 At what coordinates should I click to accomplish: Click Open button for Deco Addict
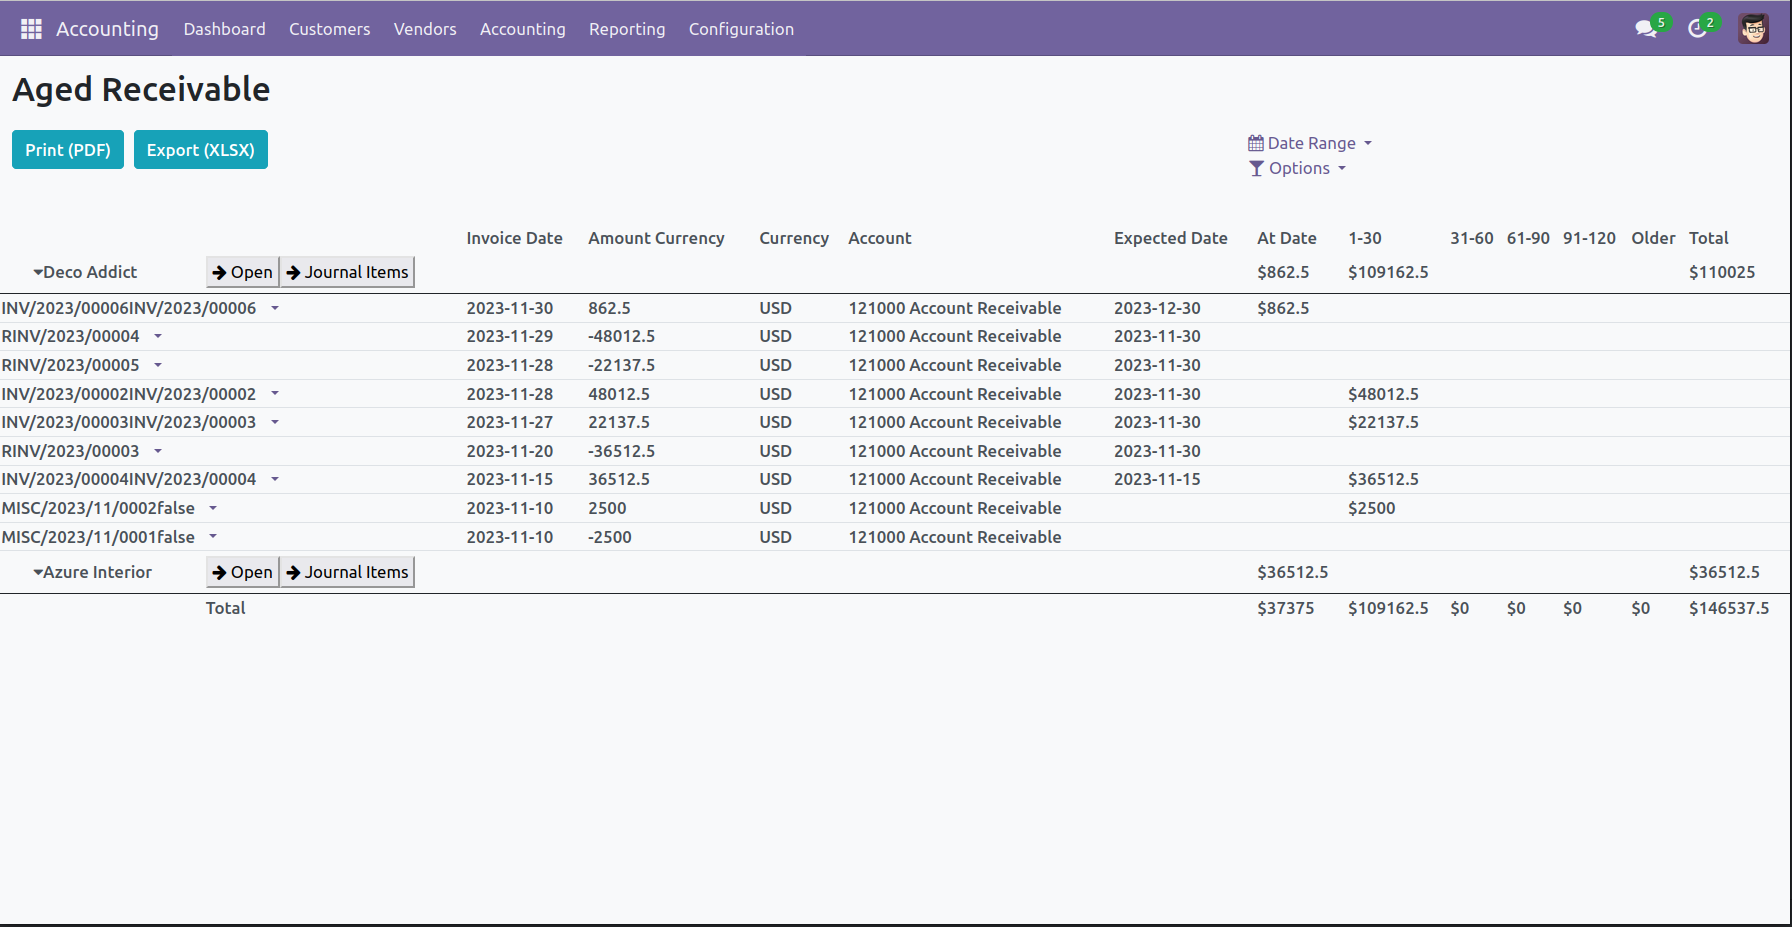(242, 272)
